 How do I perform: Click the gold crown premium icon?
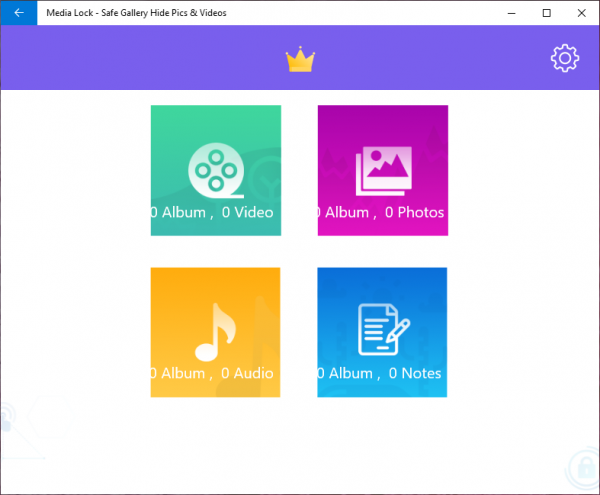point(300,59)
